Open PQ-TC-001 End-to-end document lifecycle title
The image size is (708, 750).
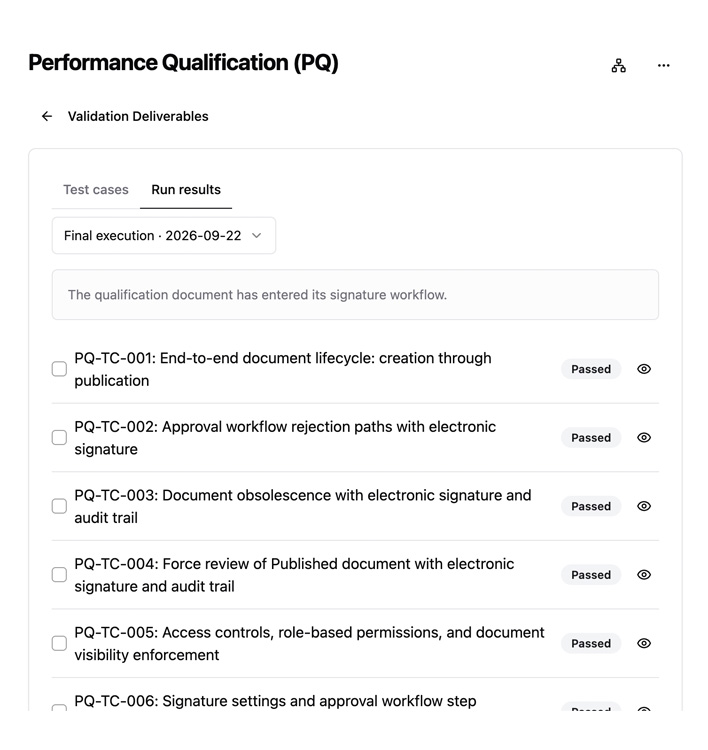(283, 369)
